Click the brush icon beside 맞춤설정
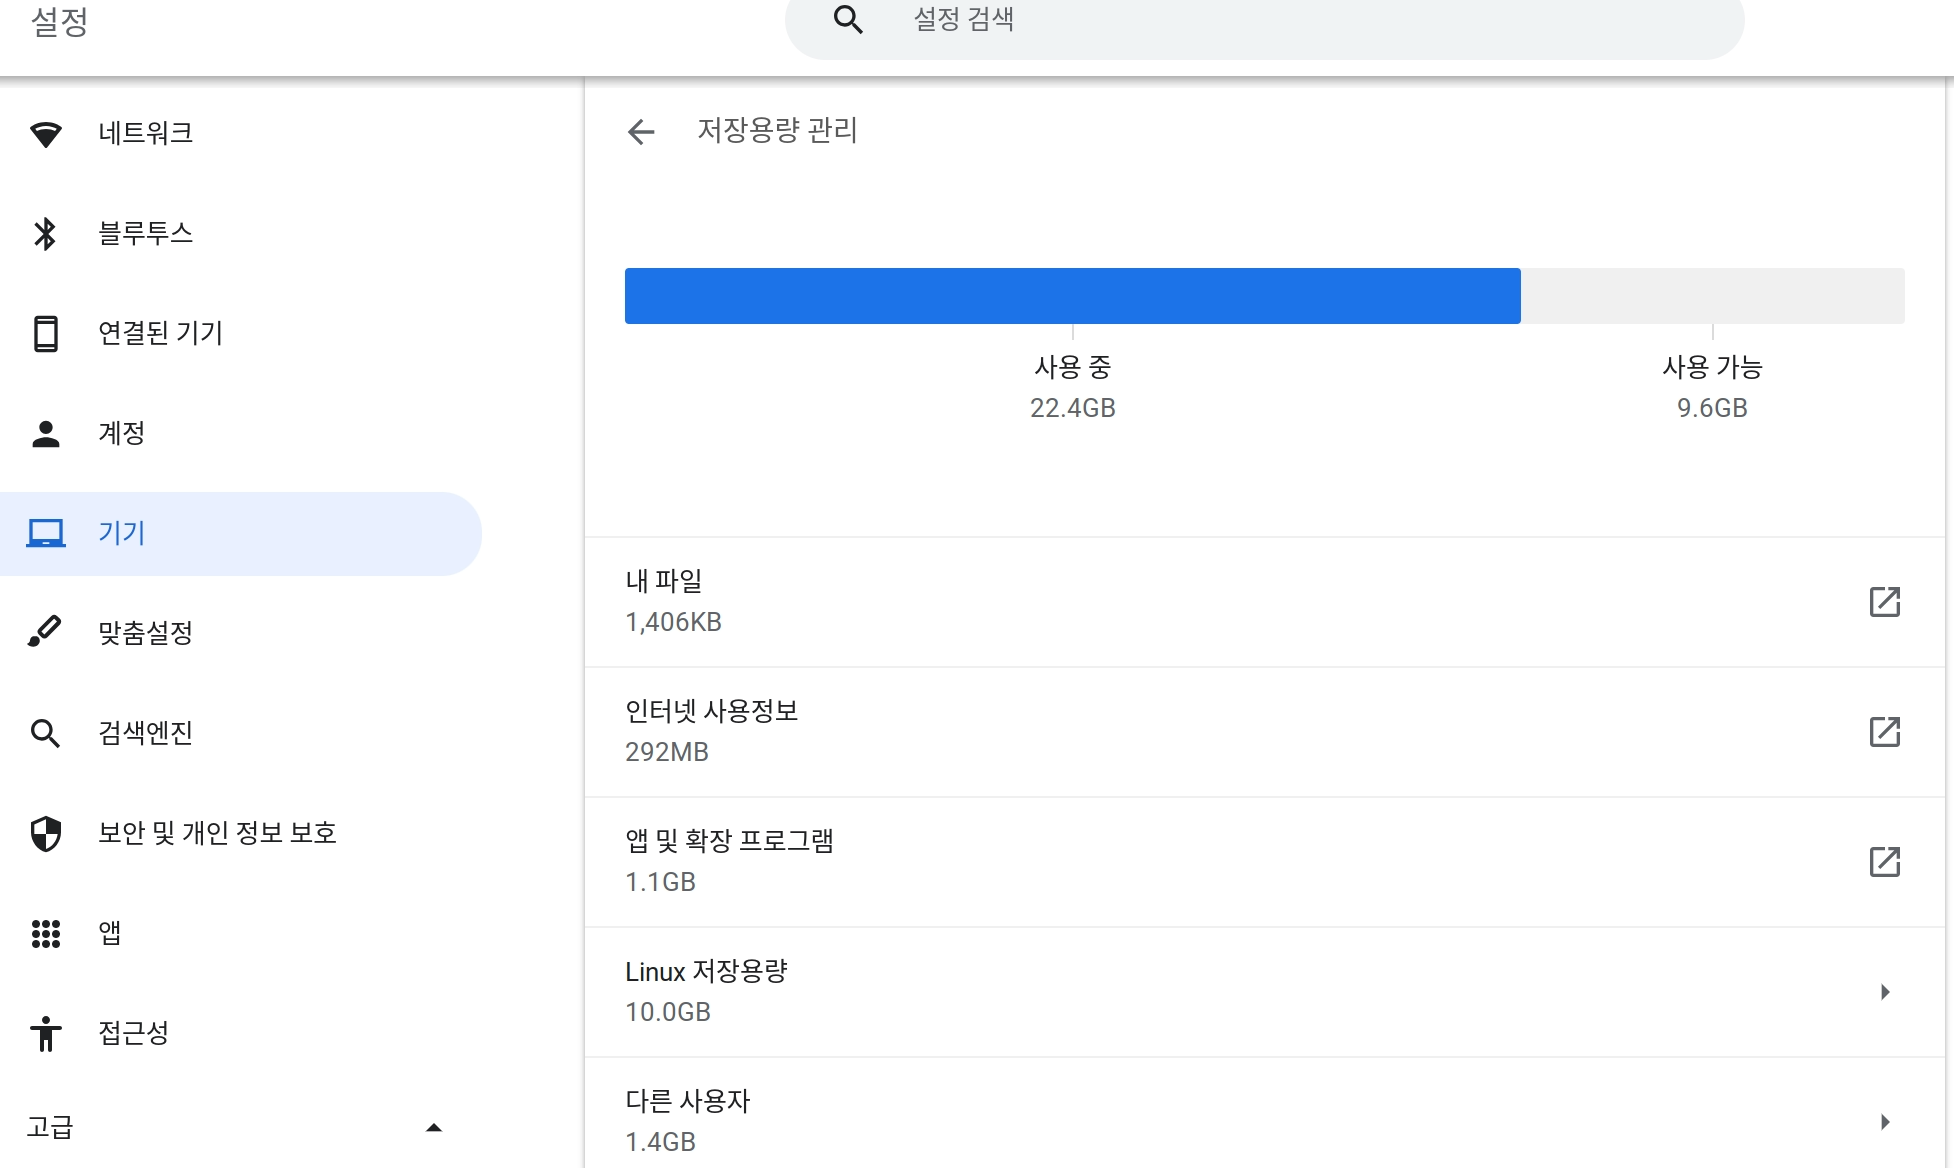The height and width of the screenshot is (1168, 1954). click(46, 632)
